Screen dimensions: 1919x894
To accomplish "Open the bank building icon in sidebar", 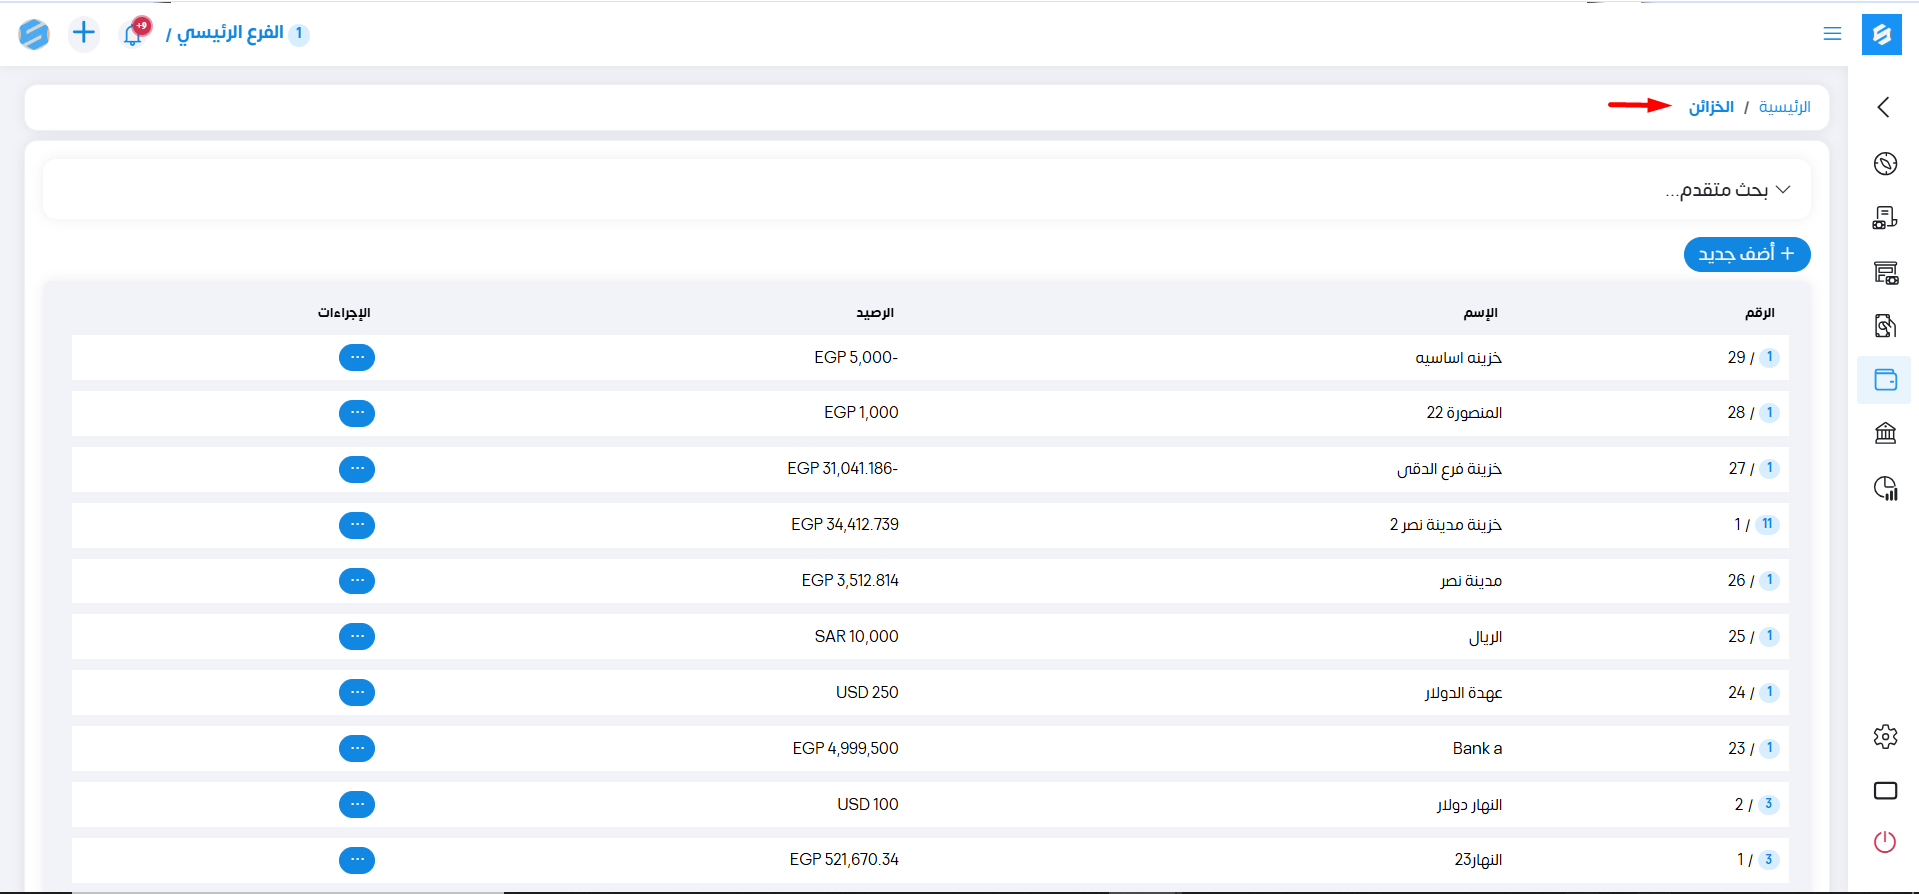I will [x=1885, y=433].
